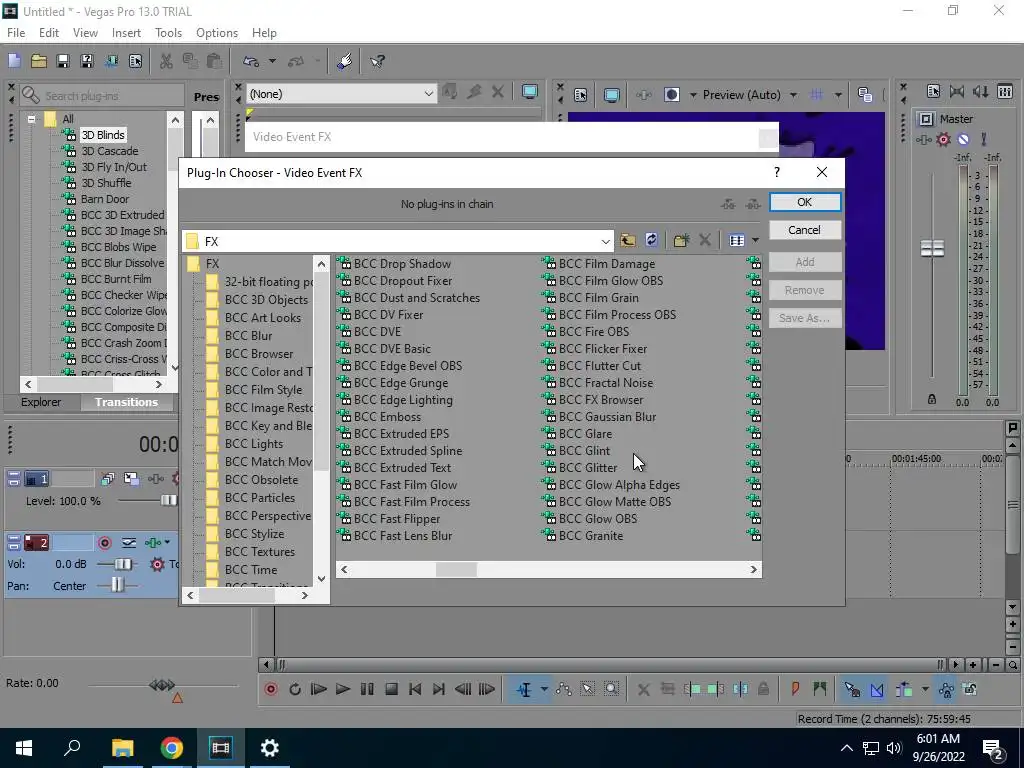Click the Downmix Output icon in Master panel
This screenshot has width=1024, height=768.
957,91
